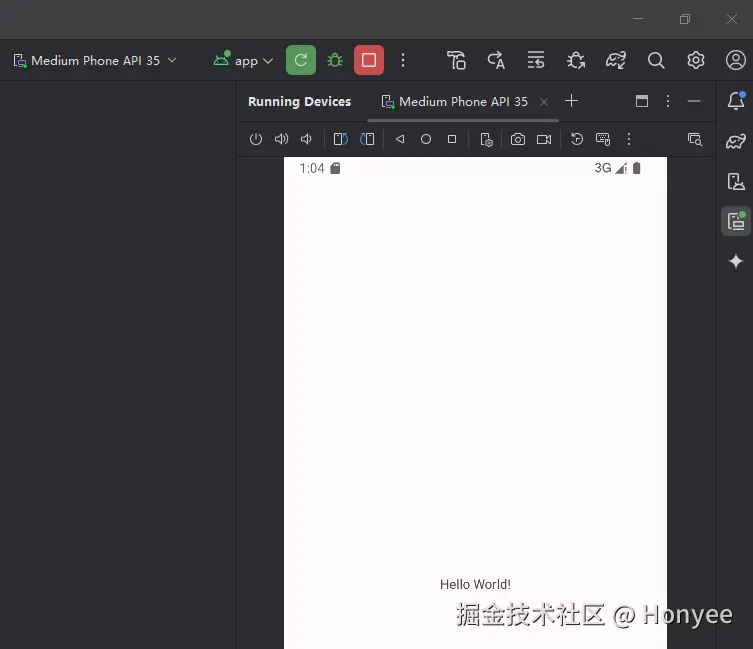Click emulator power button
Viewport: 753px width, 649px height.
[256, 139]
